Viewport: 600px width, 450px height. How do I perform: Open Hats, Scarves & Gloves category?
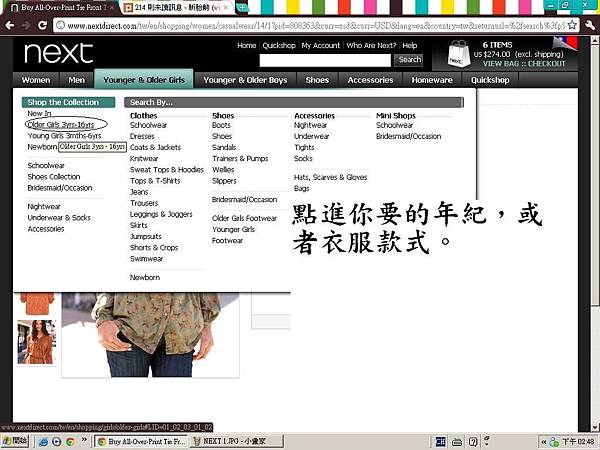click(331, 177)
